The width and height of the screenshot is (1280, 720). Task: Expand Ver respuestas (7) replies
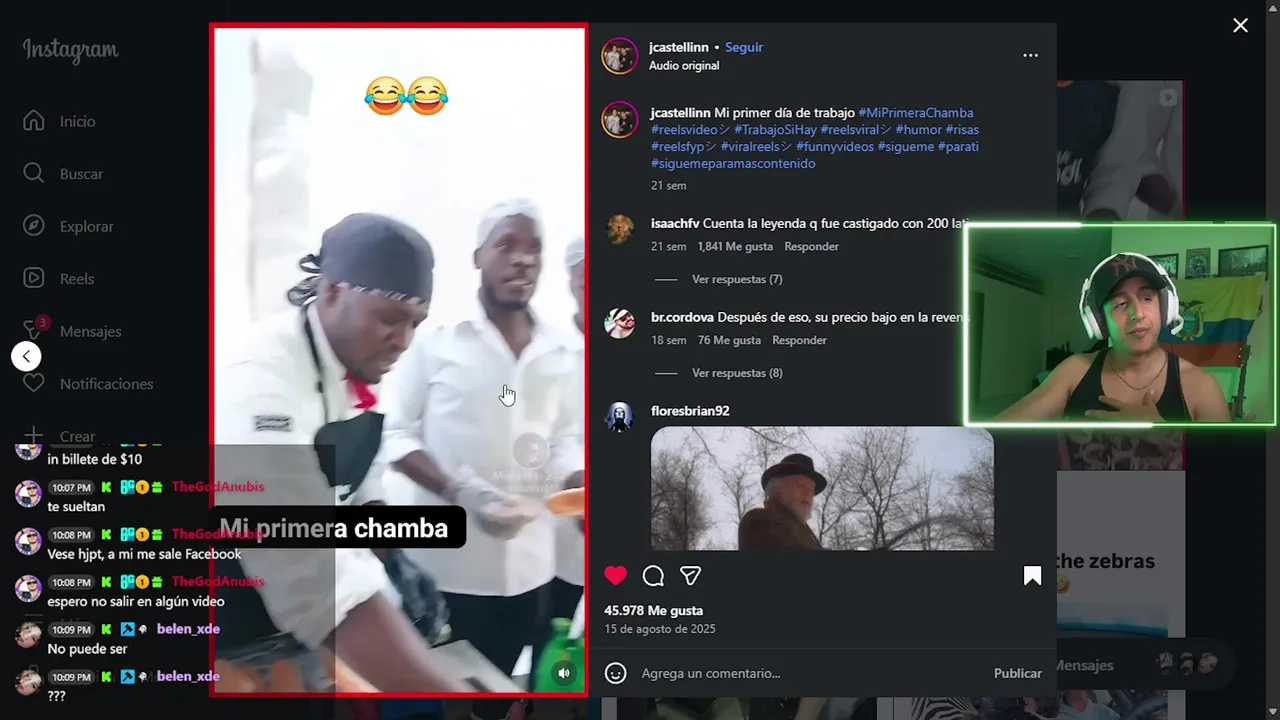coord(737,279)
